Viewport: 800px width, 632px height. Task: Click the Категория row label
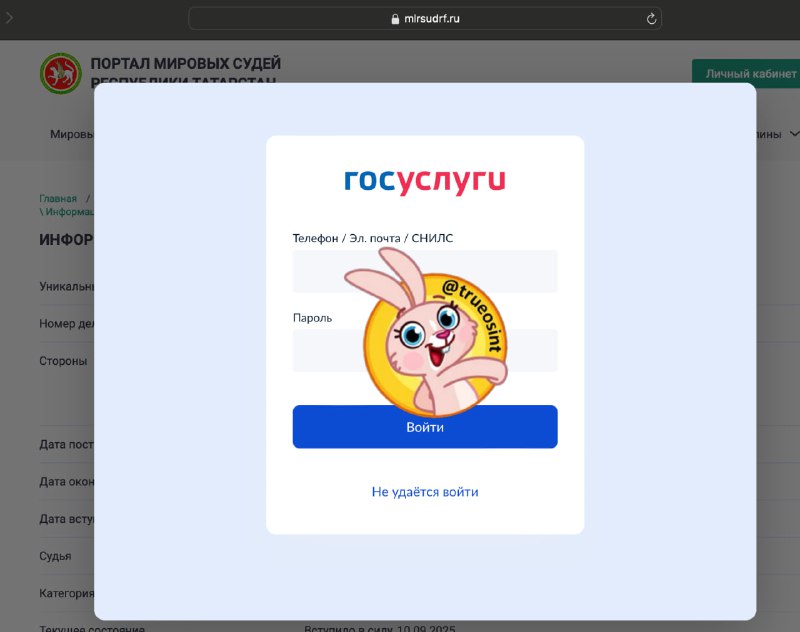(x=67, y=593)
